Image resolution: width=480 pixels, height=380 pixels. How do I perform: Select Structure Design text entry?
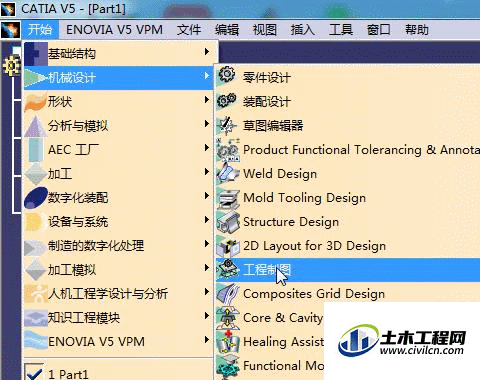[291, 222]
